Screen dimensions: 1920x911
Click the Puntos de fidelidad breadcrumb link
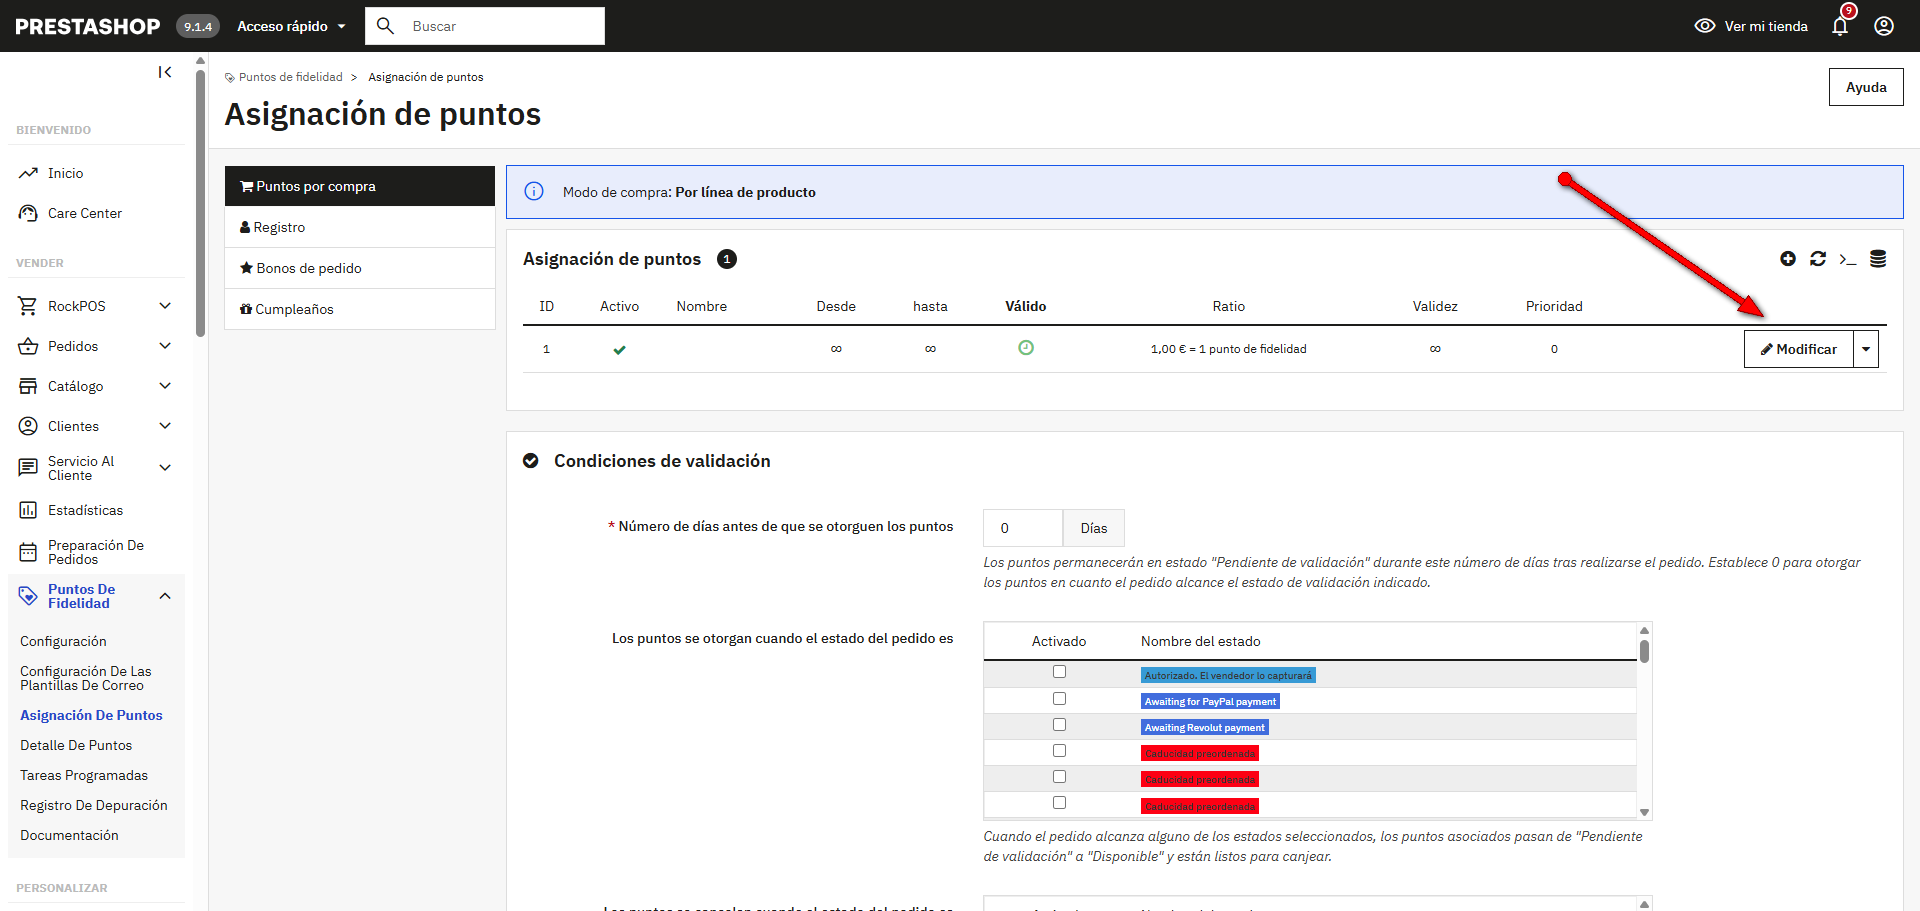[x=291, y=77]
